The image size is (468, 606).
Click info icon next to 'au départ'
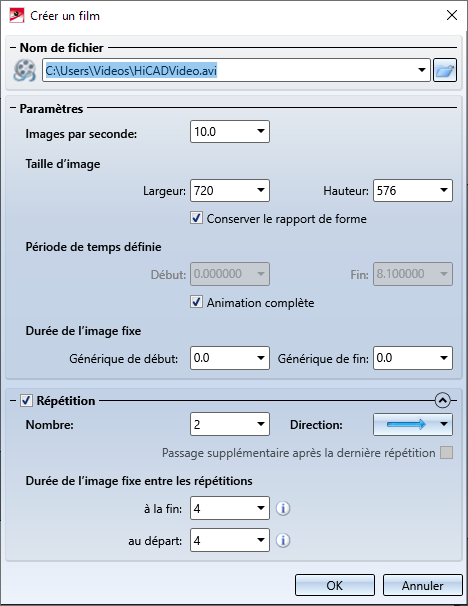click(x=283, y=540)
